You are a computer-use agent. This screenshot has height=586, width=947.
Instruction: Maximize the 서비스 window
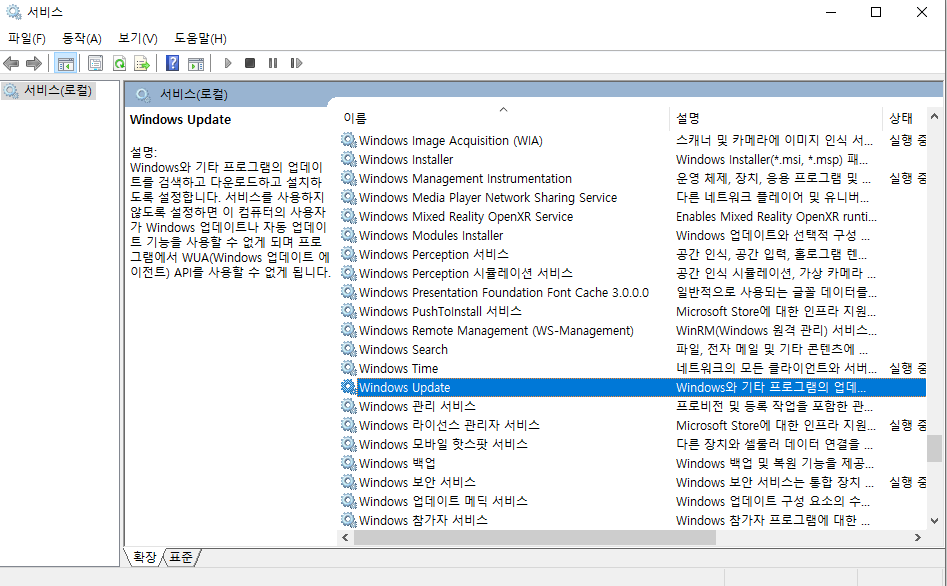coord(876,12)
